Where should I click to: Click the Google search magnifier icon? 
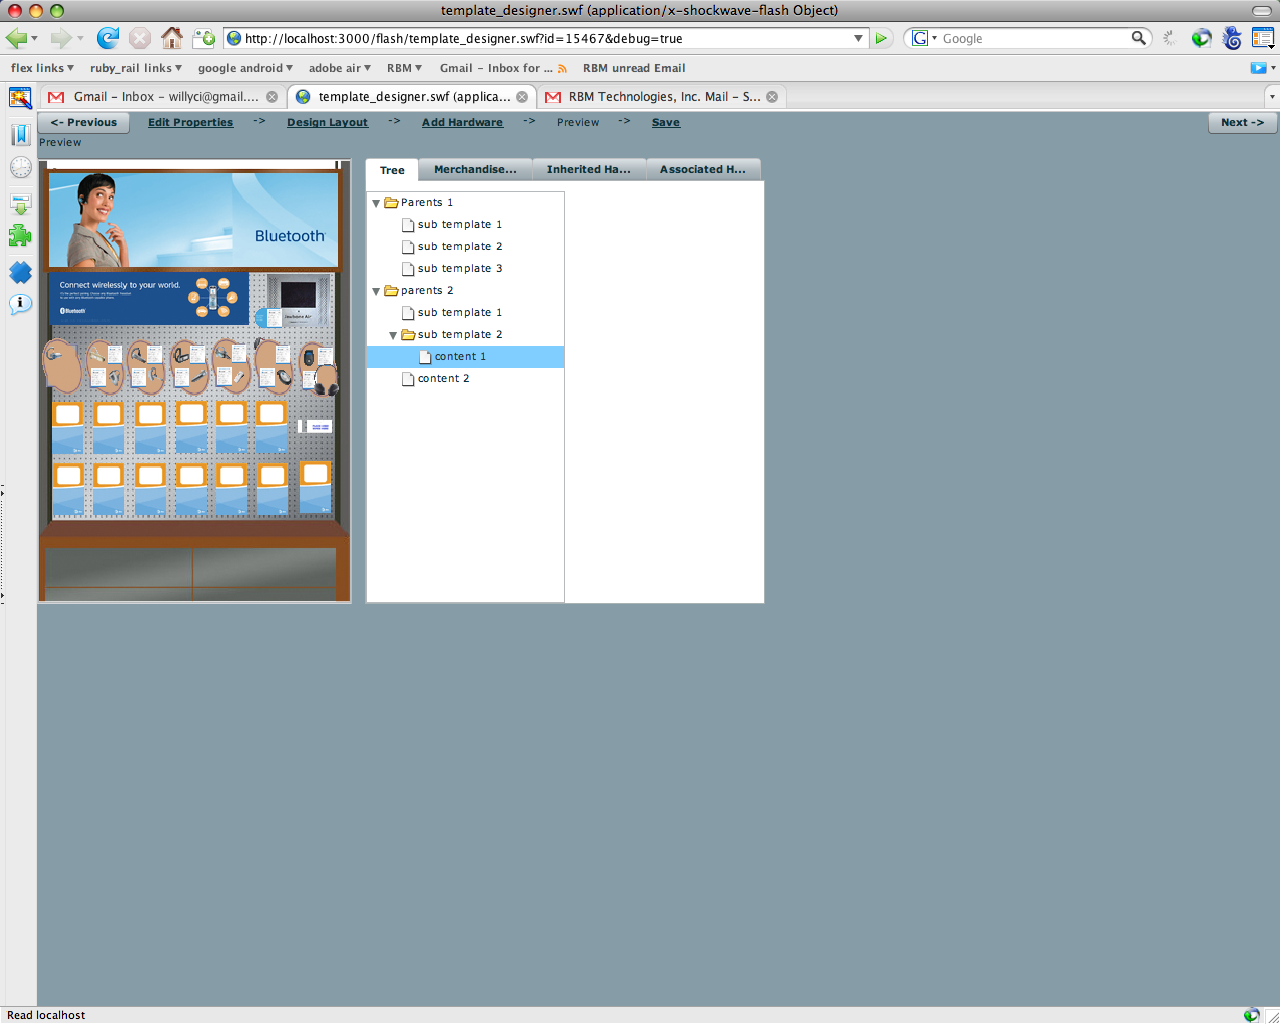(x=1139, y=38)
